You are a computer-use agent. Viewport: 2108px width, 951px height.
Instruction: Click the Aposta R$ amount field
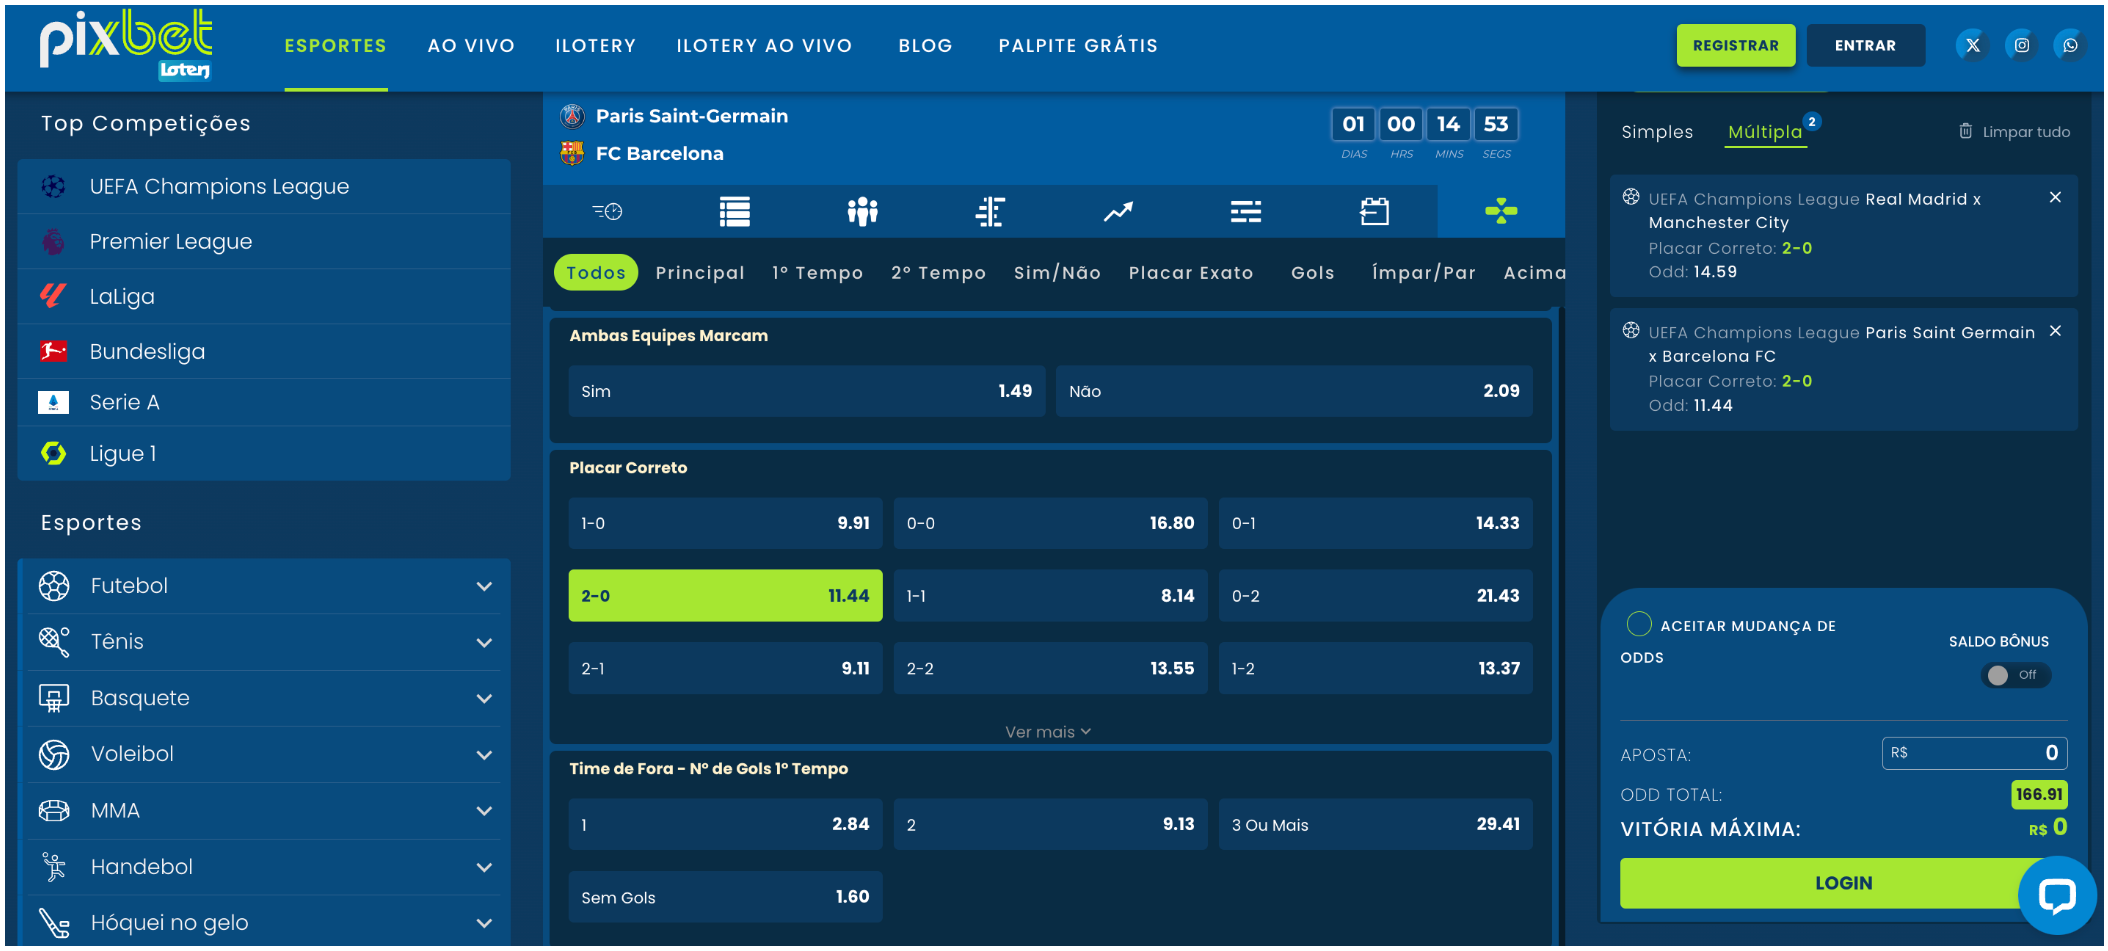1974,753
